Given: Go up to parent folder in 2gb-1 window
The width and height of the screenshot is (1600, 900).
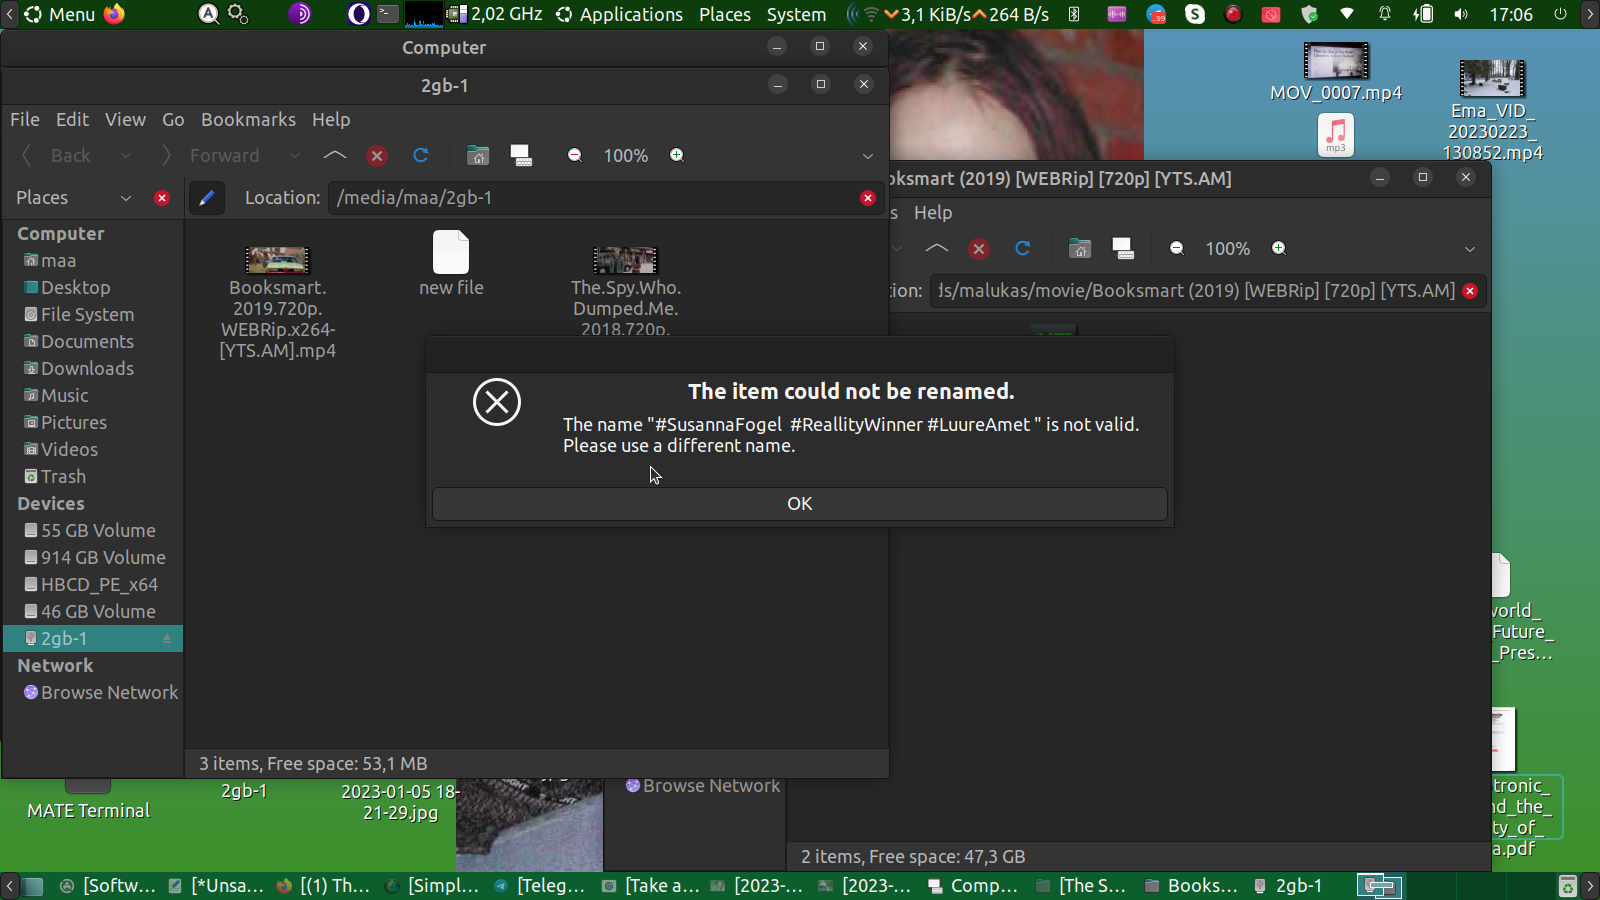Looking at the screenshot, I should point(335,156).
